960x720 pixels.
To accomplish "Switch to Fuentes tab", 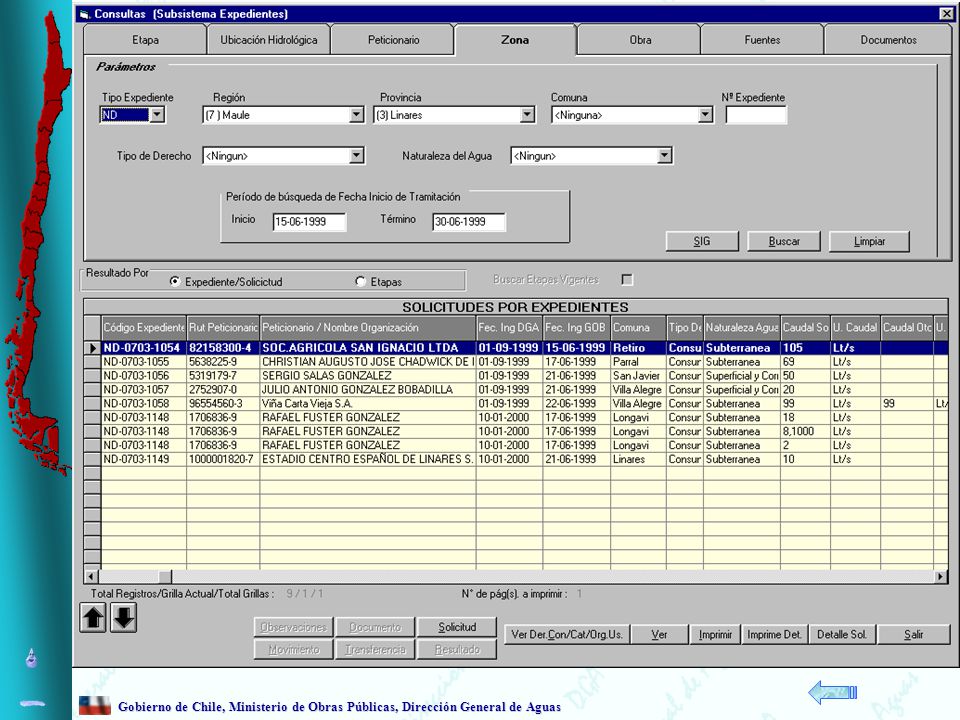I will 762,40.
